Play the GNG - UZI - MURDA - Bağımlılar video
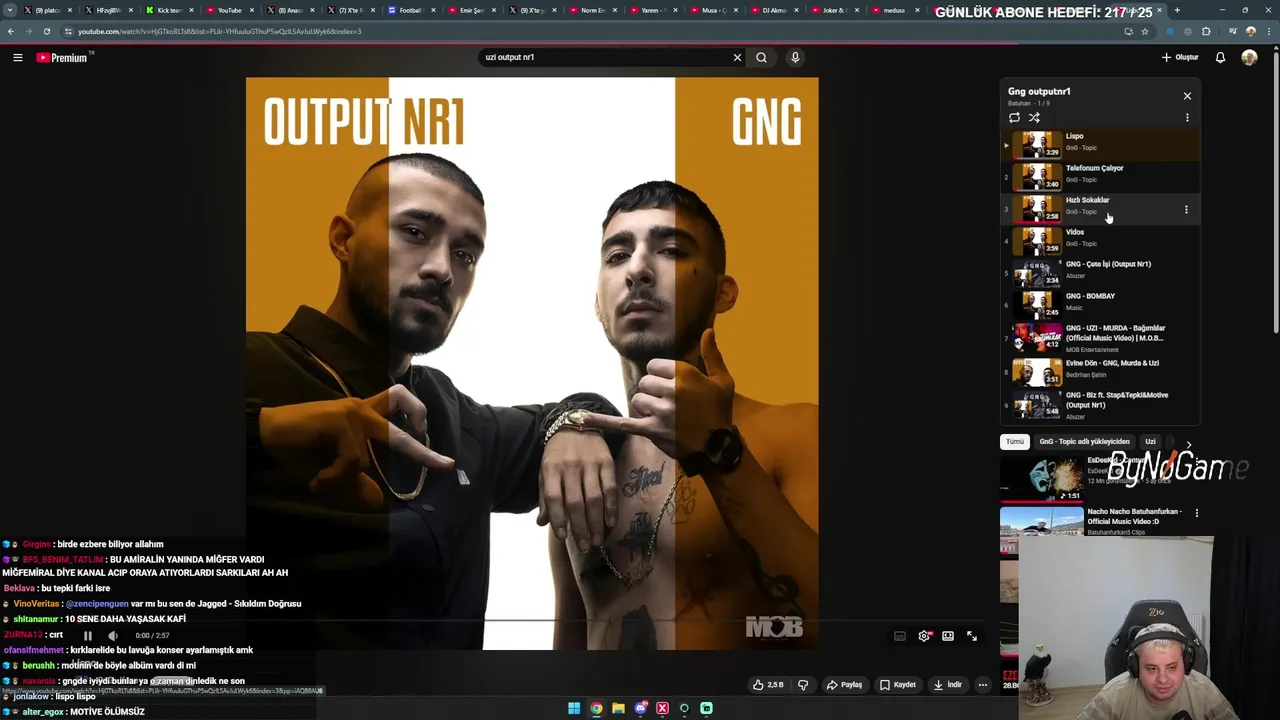This screenshot has width=1280, height=720. coord(1100,338)
